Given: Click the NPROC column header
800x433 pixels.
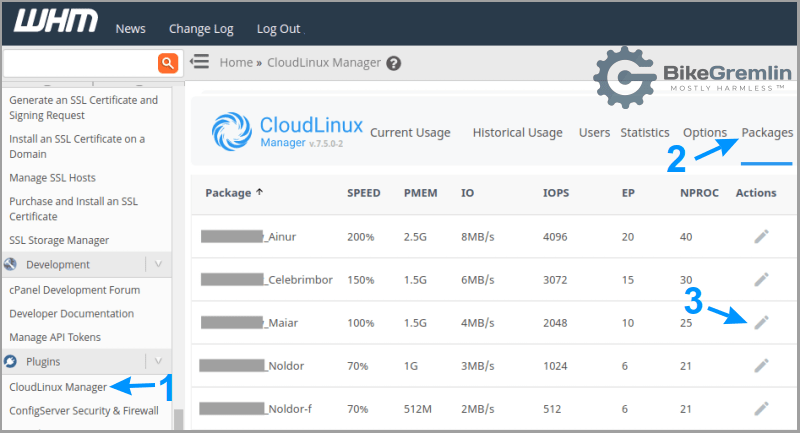Looking at the screenshot, I should coord(699,193).
